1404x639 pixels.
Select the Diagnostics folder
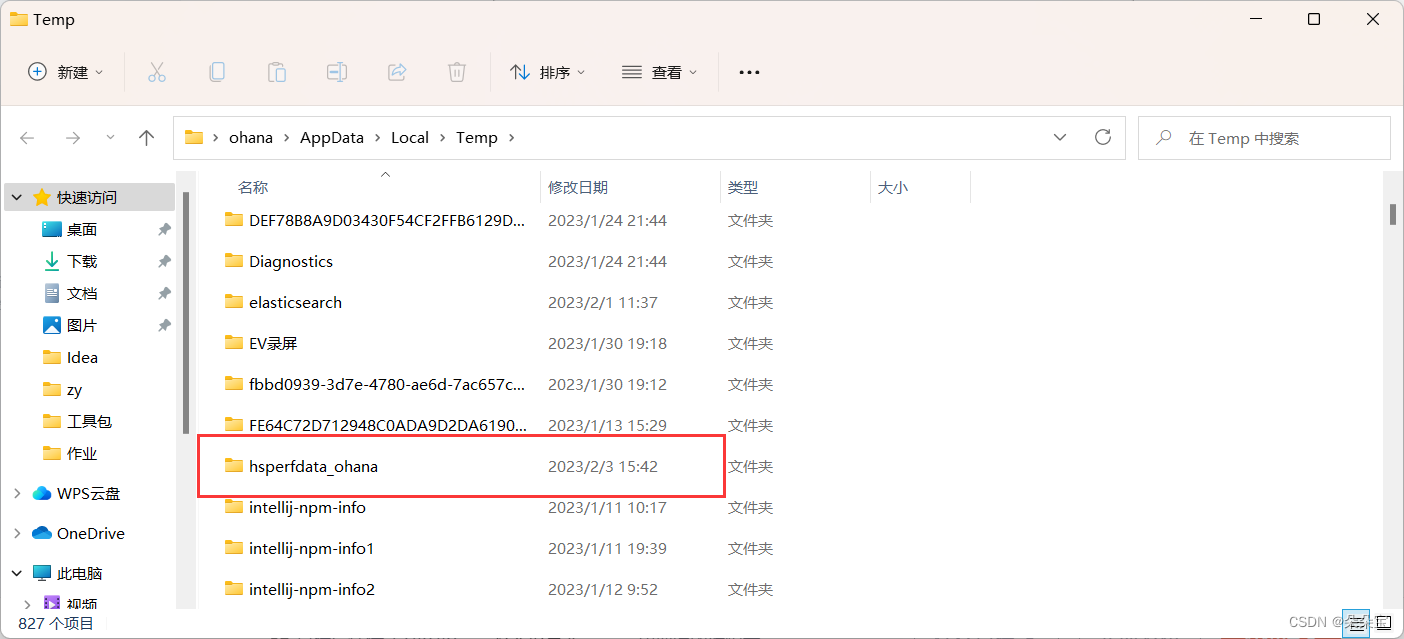coord(291,261)
